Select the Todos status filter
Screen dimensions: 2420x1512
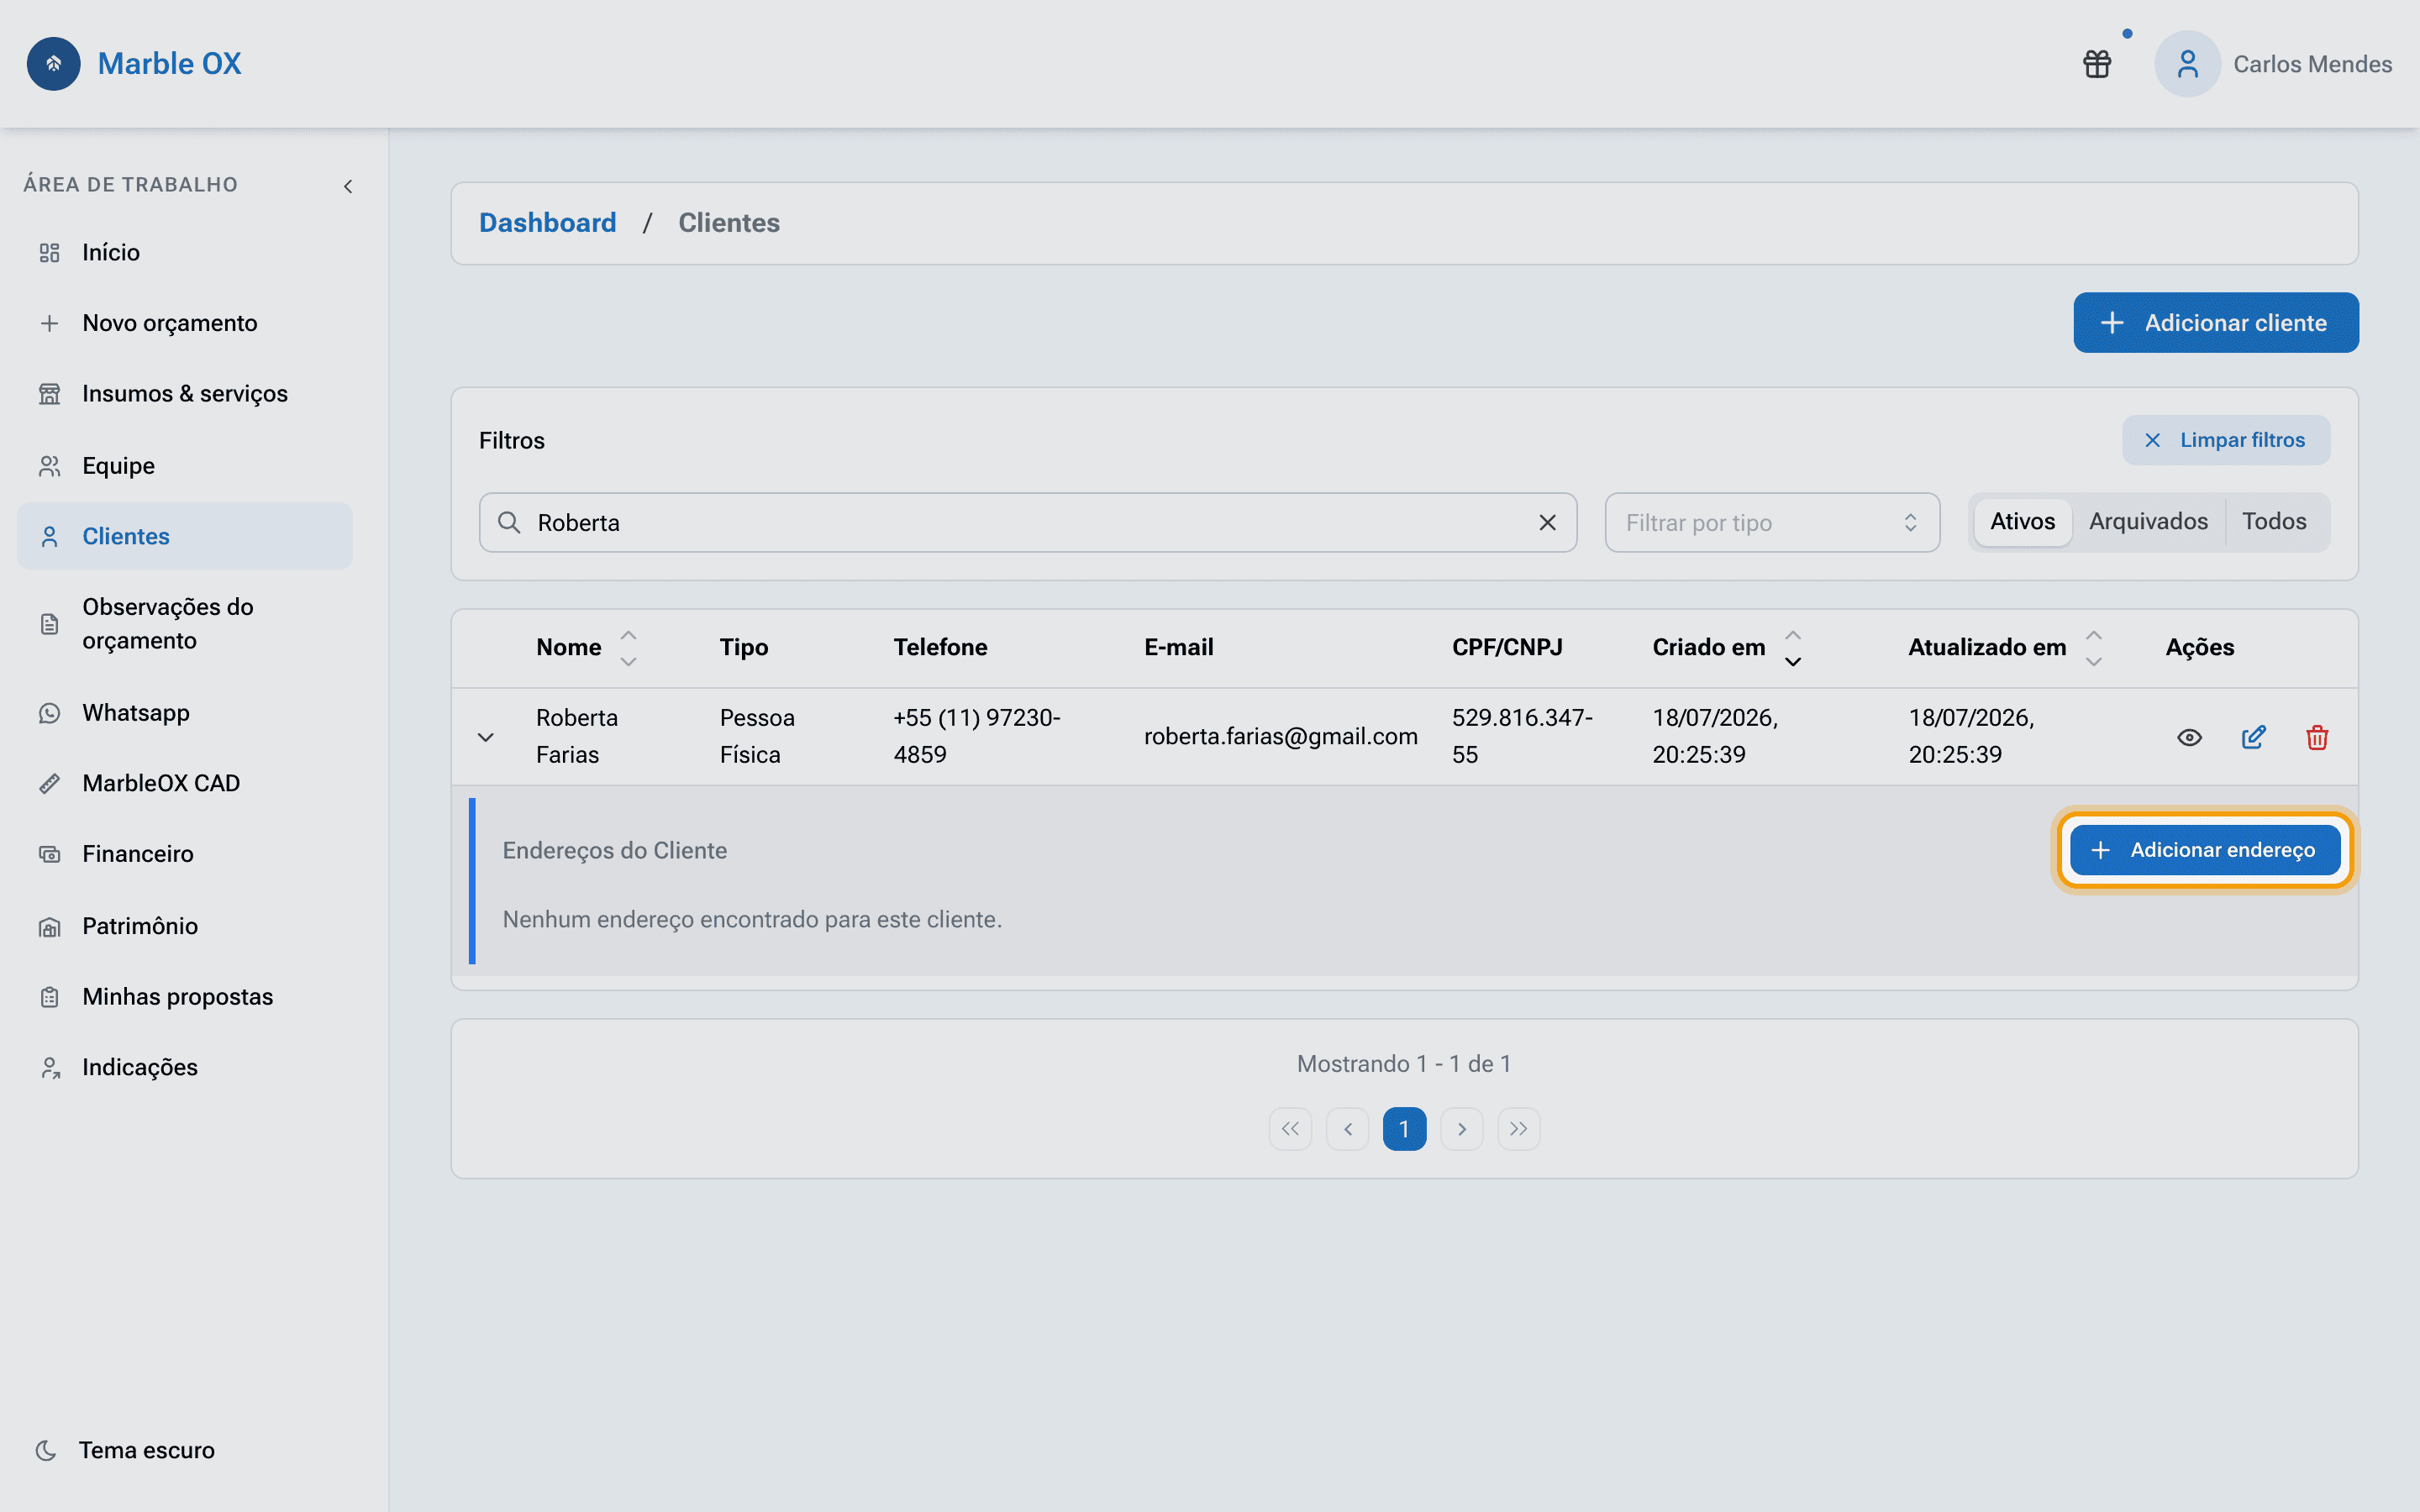coord(2274,522)
